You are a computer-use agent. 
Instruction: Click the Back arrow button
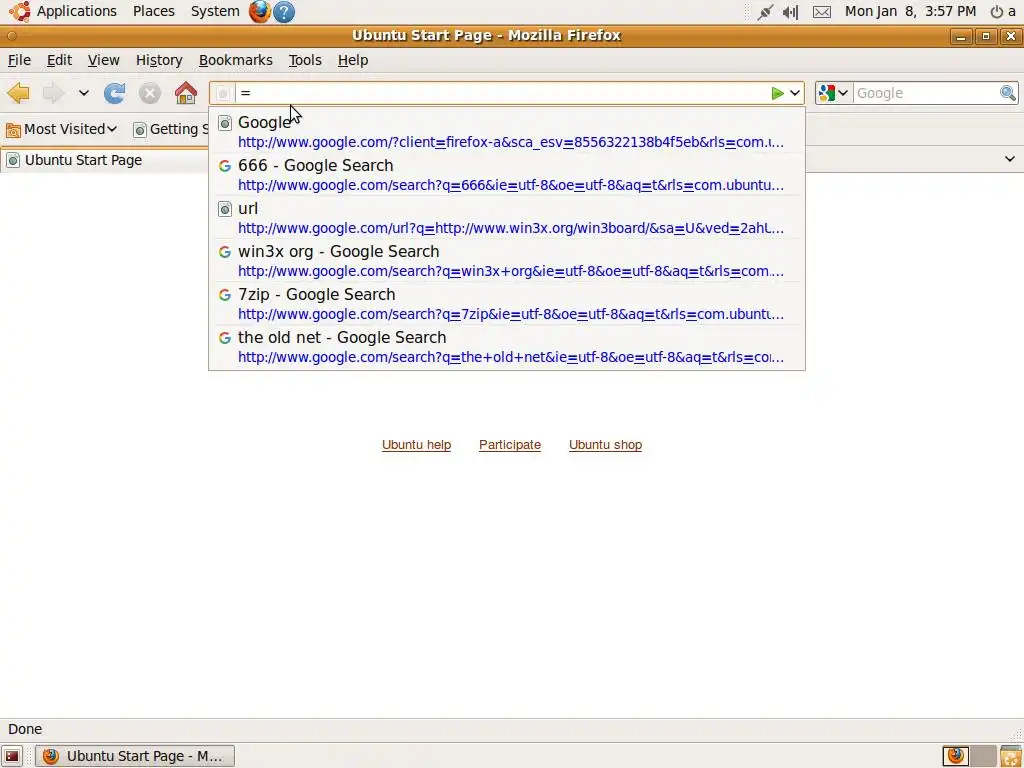tap(18, 93)
